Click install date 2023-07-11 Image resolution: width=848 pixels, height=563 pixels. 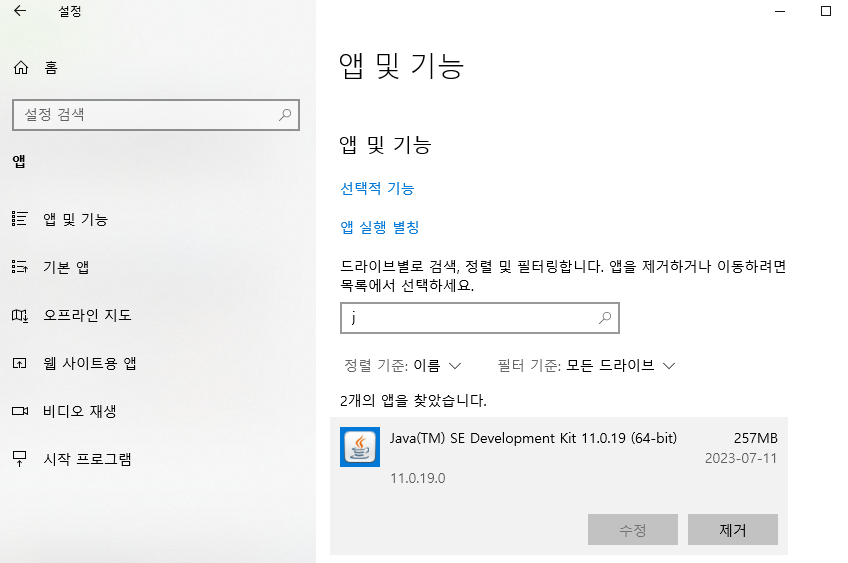[741, 459]
